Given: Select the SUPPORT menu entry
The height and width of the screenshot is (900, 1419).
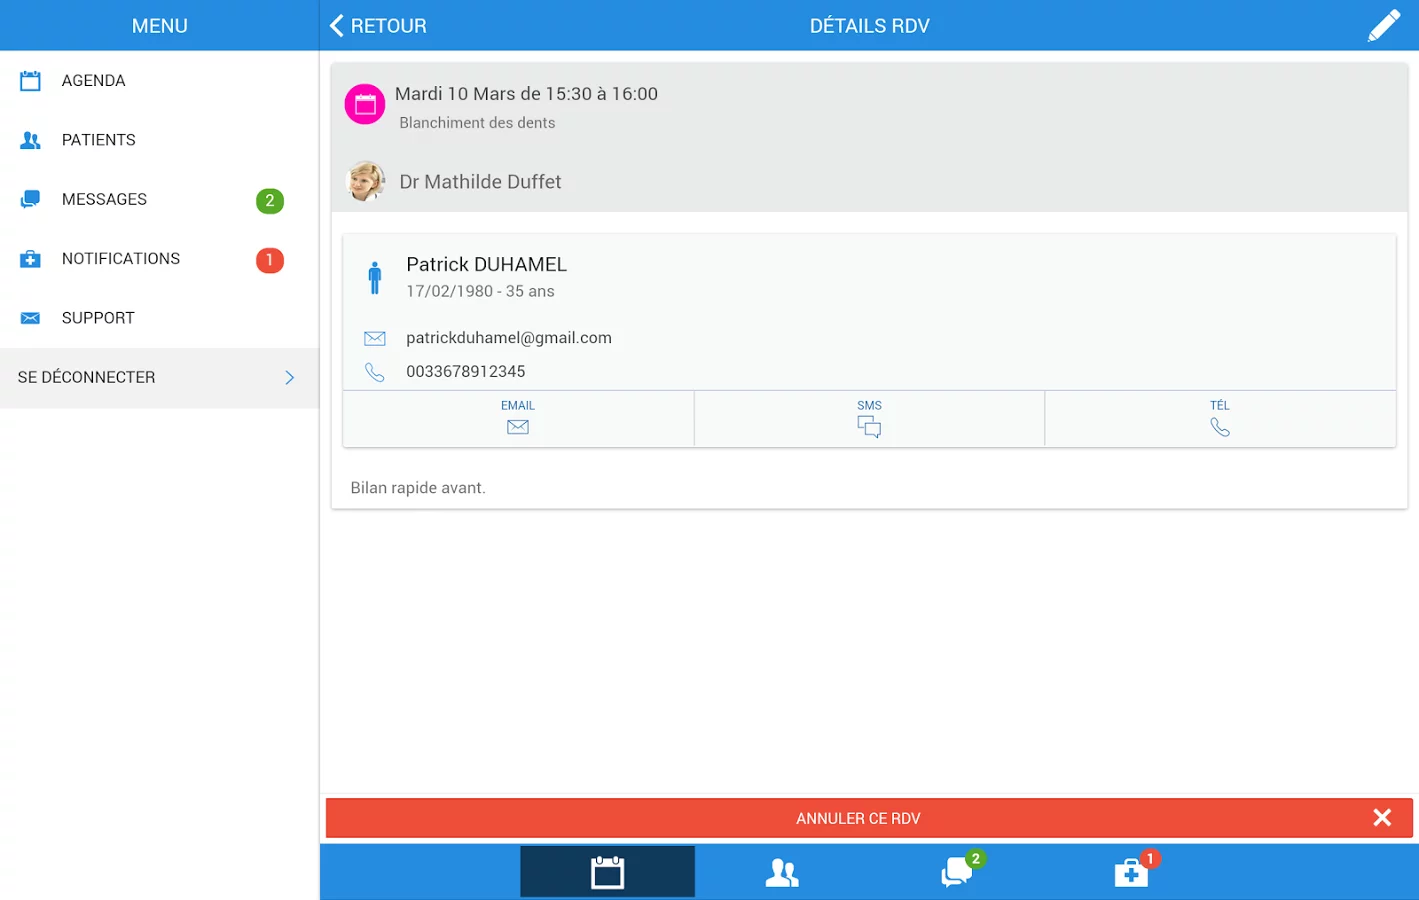Looking at the screenshot, I should pos(98,317).
